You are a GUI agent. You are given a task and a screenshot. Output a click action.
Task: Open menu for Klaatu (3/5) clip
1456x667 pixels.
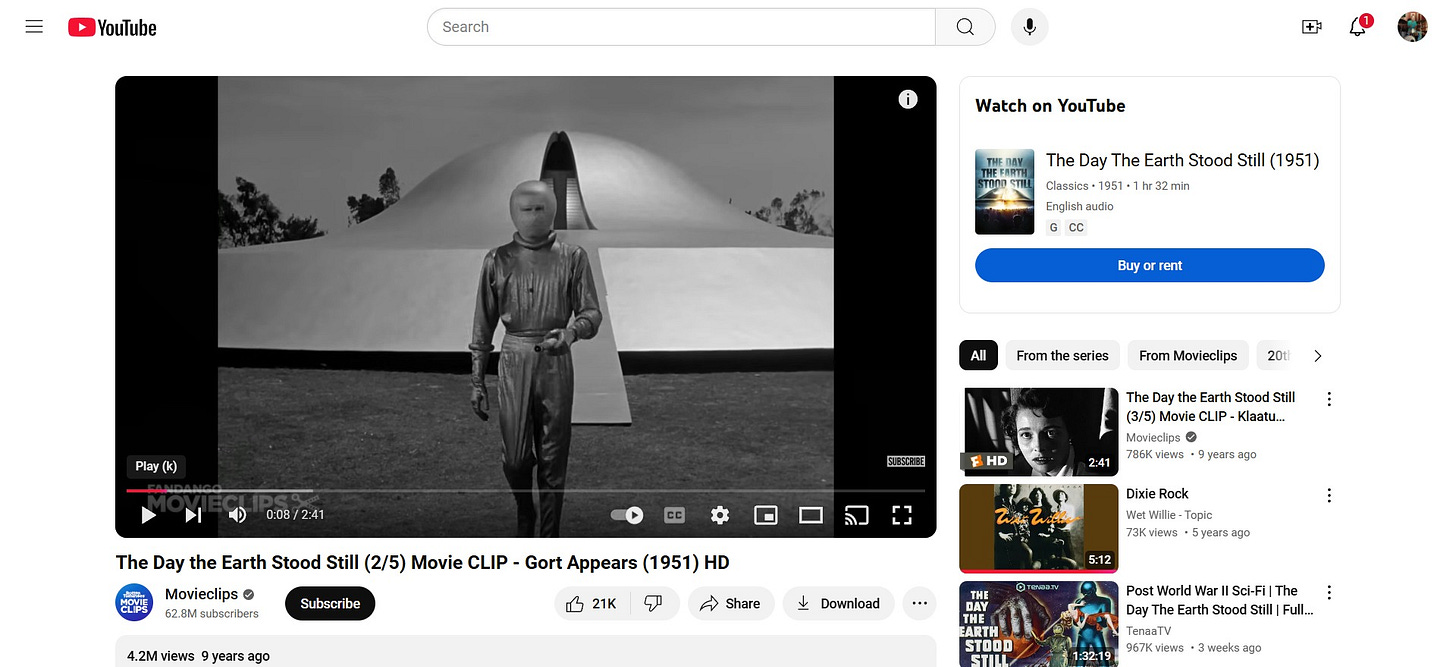[1329, 399]
